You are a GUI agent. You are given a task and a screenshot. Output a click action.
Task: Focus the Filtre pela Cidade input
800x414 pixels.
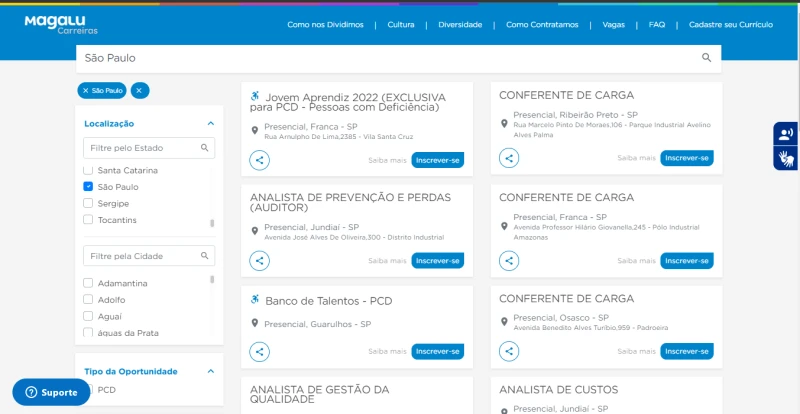coord(149,256)
